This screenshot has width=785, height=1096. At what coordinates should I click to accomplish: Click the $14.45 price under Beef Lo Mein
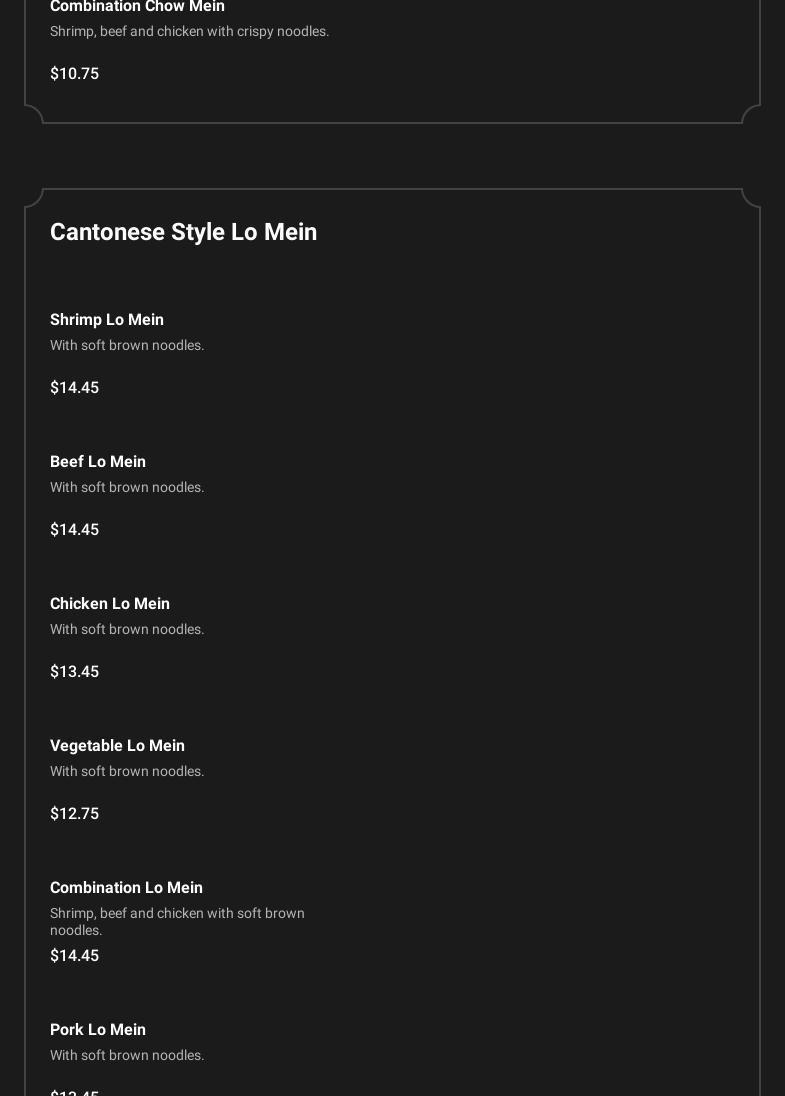[x=74, y=530]
